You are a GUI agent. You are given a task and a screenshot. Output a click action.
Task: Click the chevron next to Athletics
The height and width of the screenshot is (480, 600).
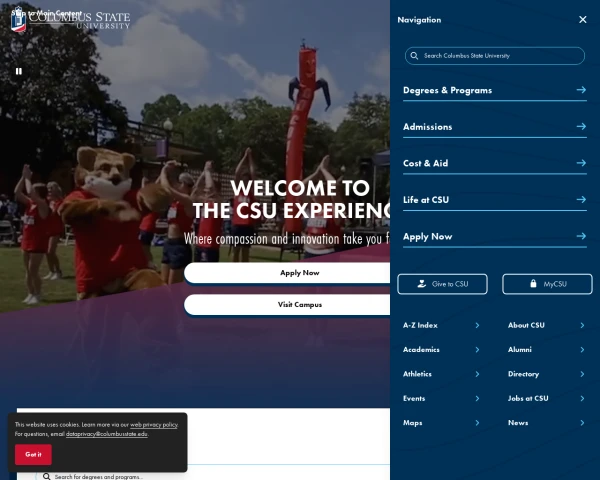coord(477,374)
